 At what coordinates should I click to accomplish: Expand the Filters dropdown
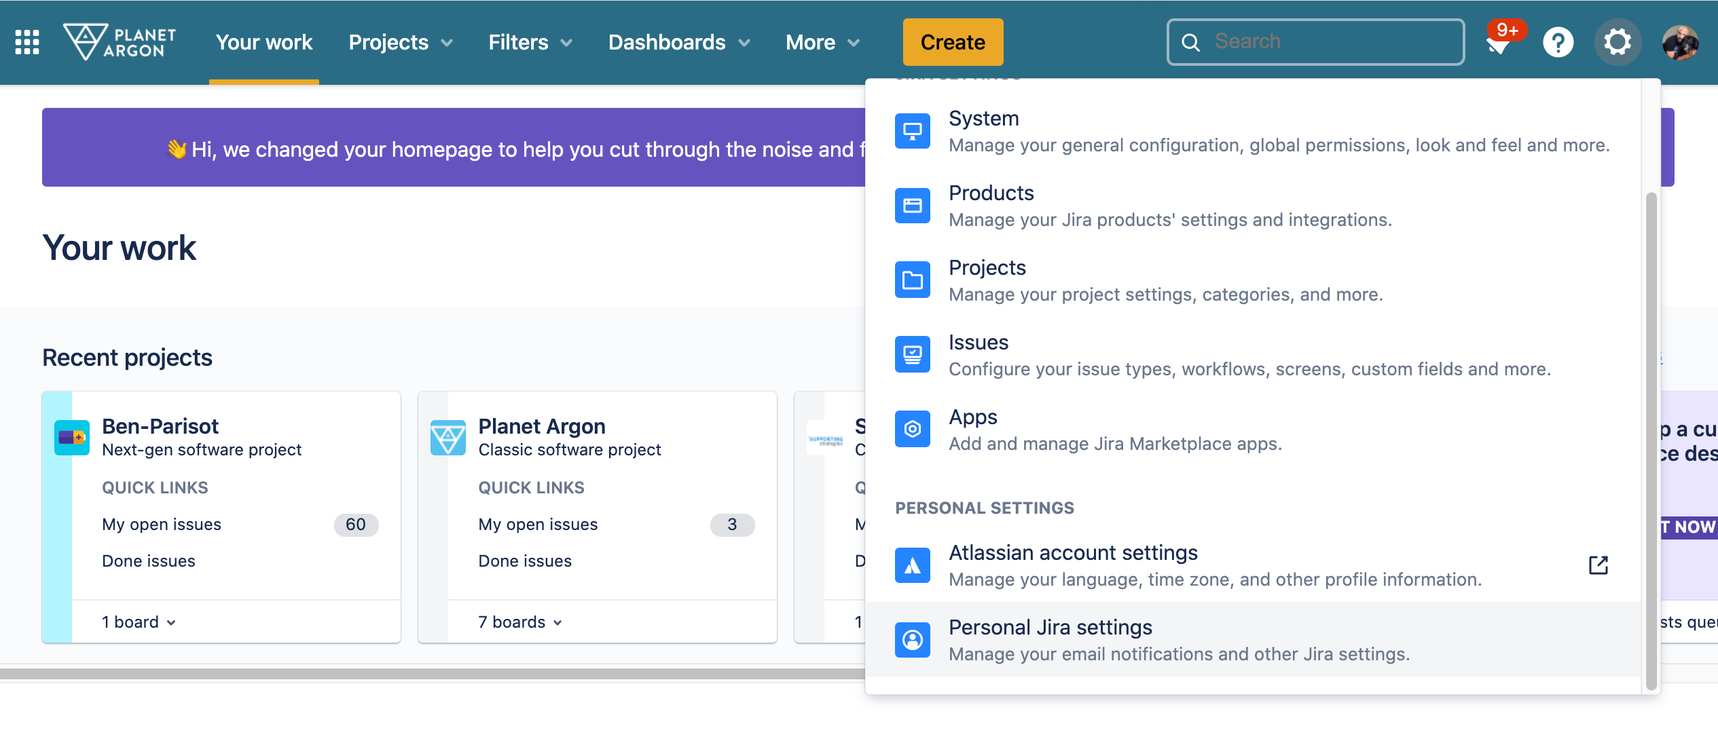tap(530, 42)
